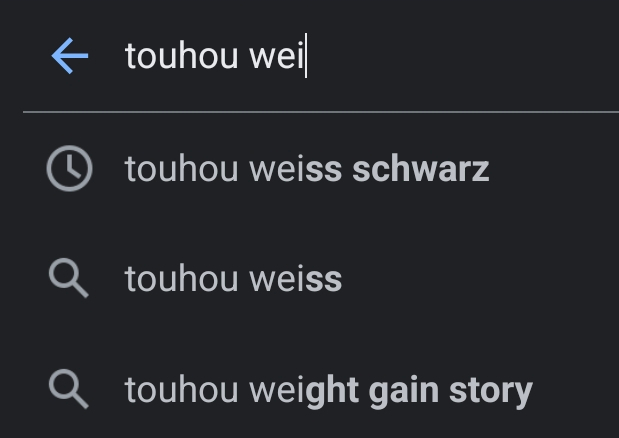This screenshot has width=619, height=438.
Task: Click "wei" in the search input
Action: (x=276, y=57)
